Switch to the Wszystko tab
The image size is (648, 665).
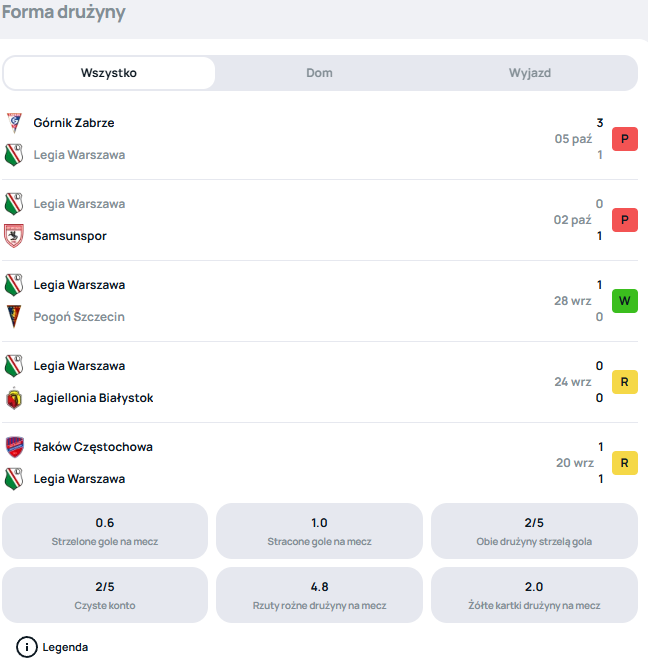click(109, 73)
